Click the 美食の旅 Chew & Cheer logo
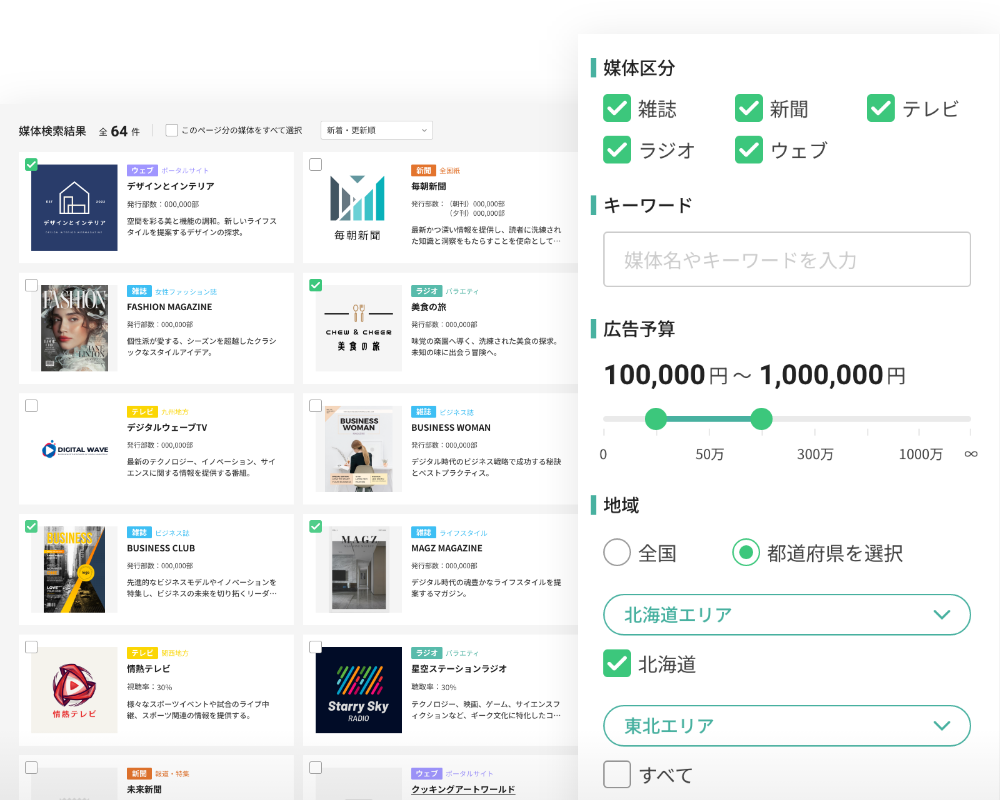Viewport: 1000px width, 800px height. pos(358,329)
